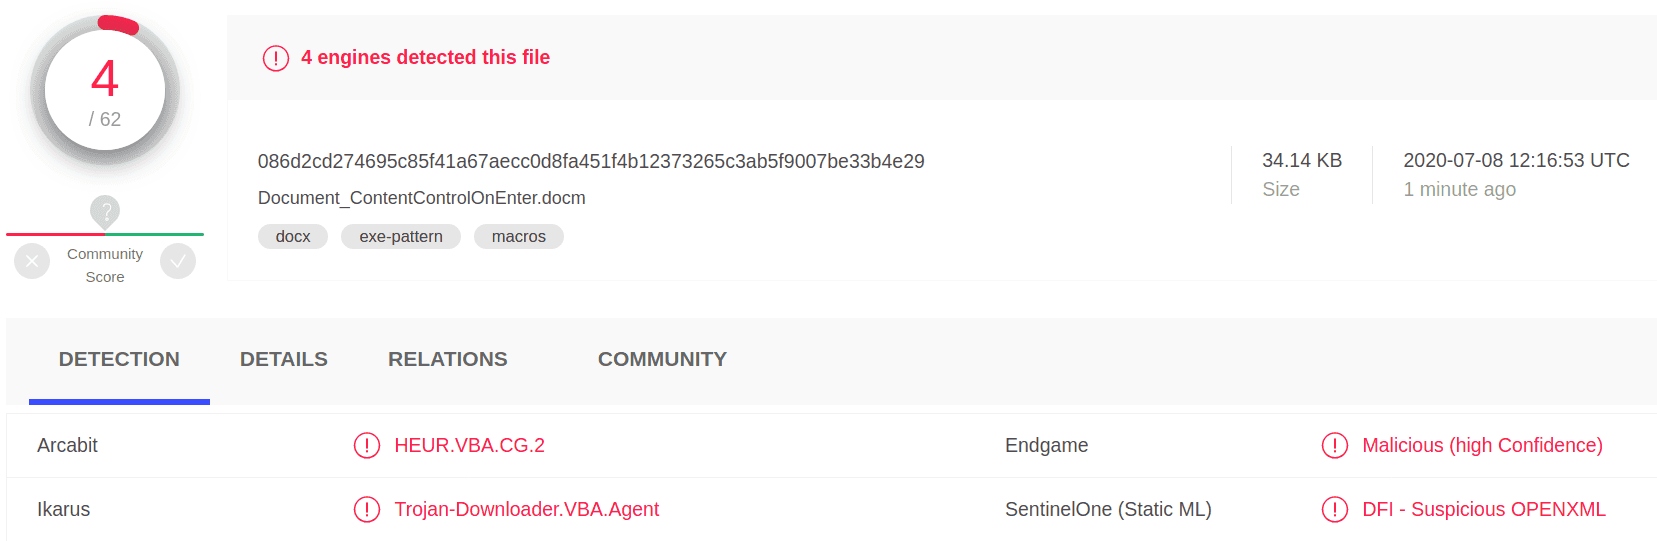Click the alert icon beside DFI - Suspicious OPENXML
The image size is (1657, 541).
pyautogui.click(x=1335, y=509)
